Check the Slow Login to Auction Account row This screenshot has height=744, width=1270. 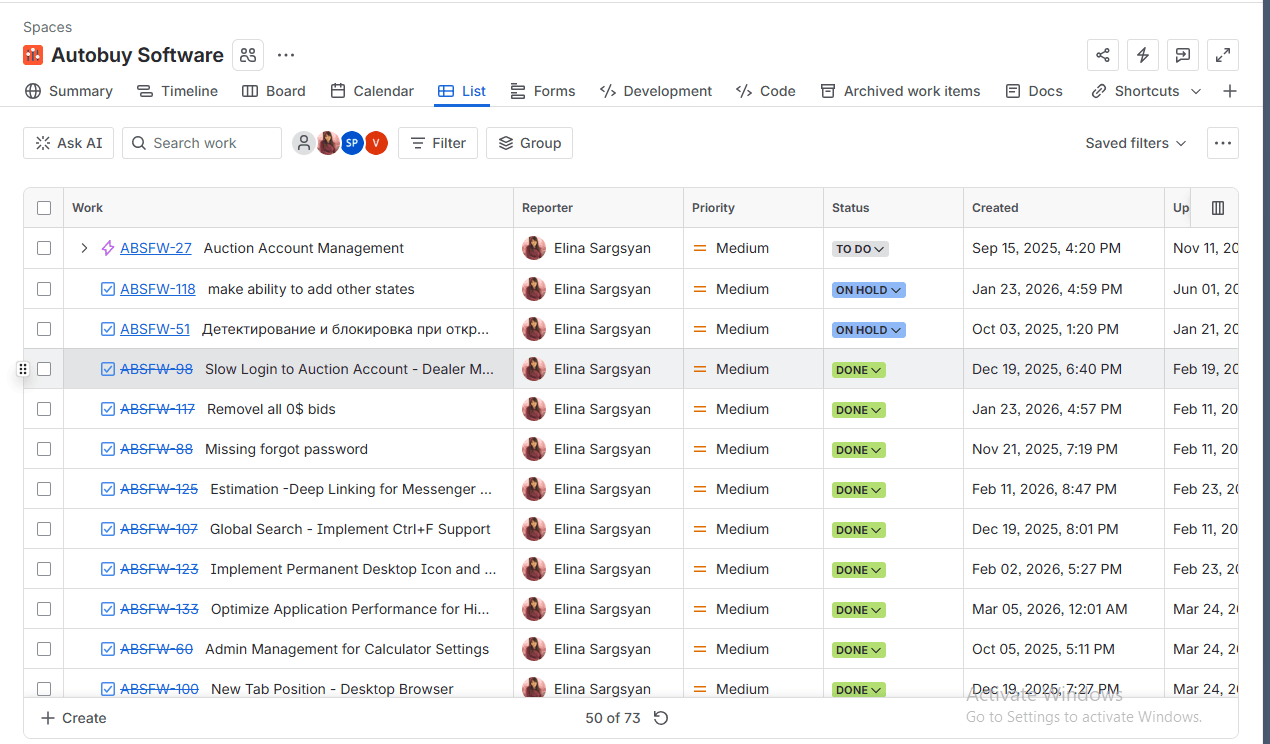44,369
